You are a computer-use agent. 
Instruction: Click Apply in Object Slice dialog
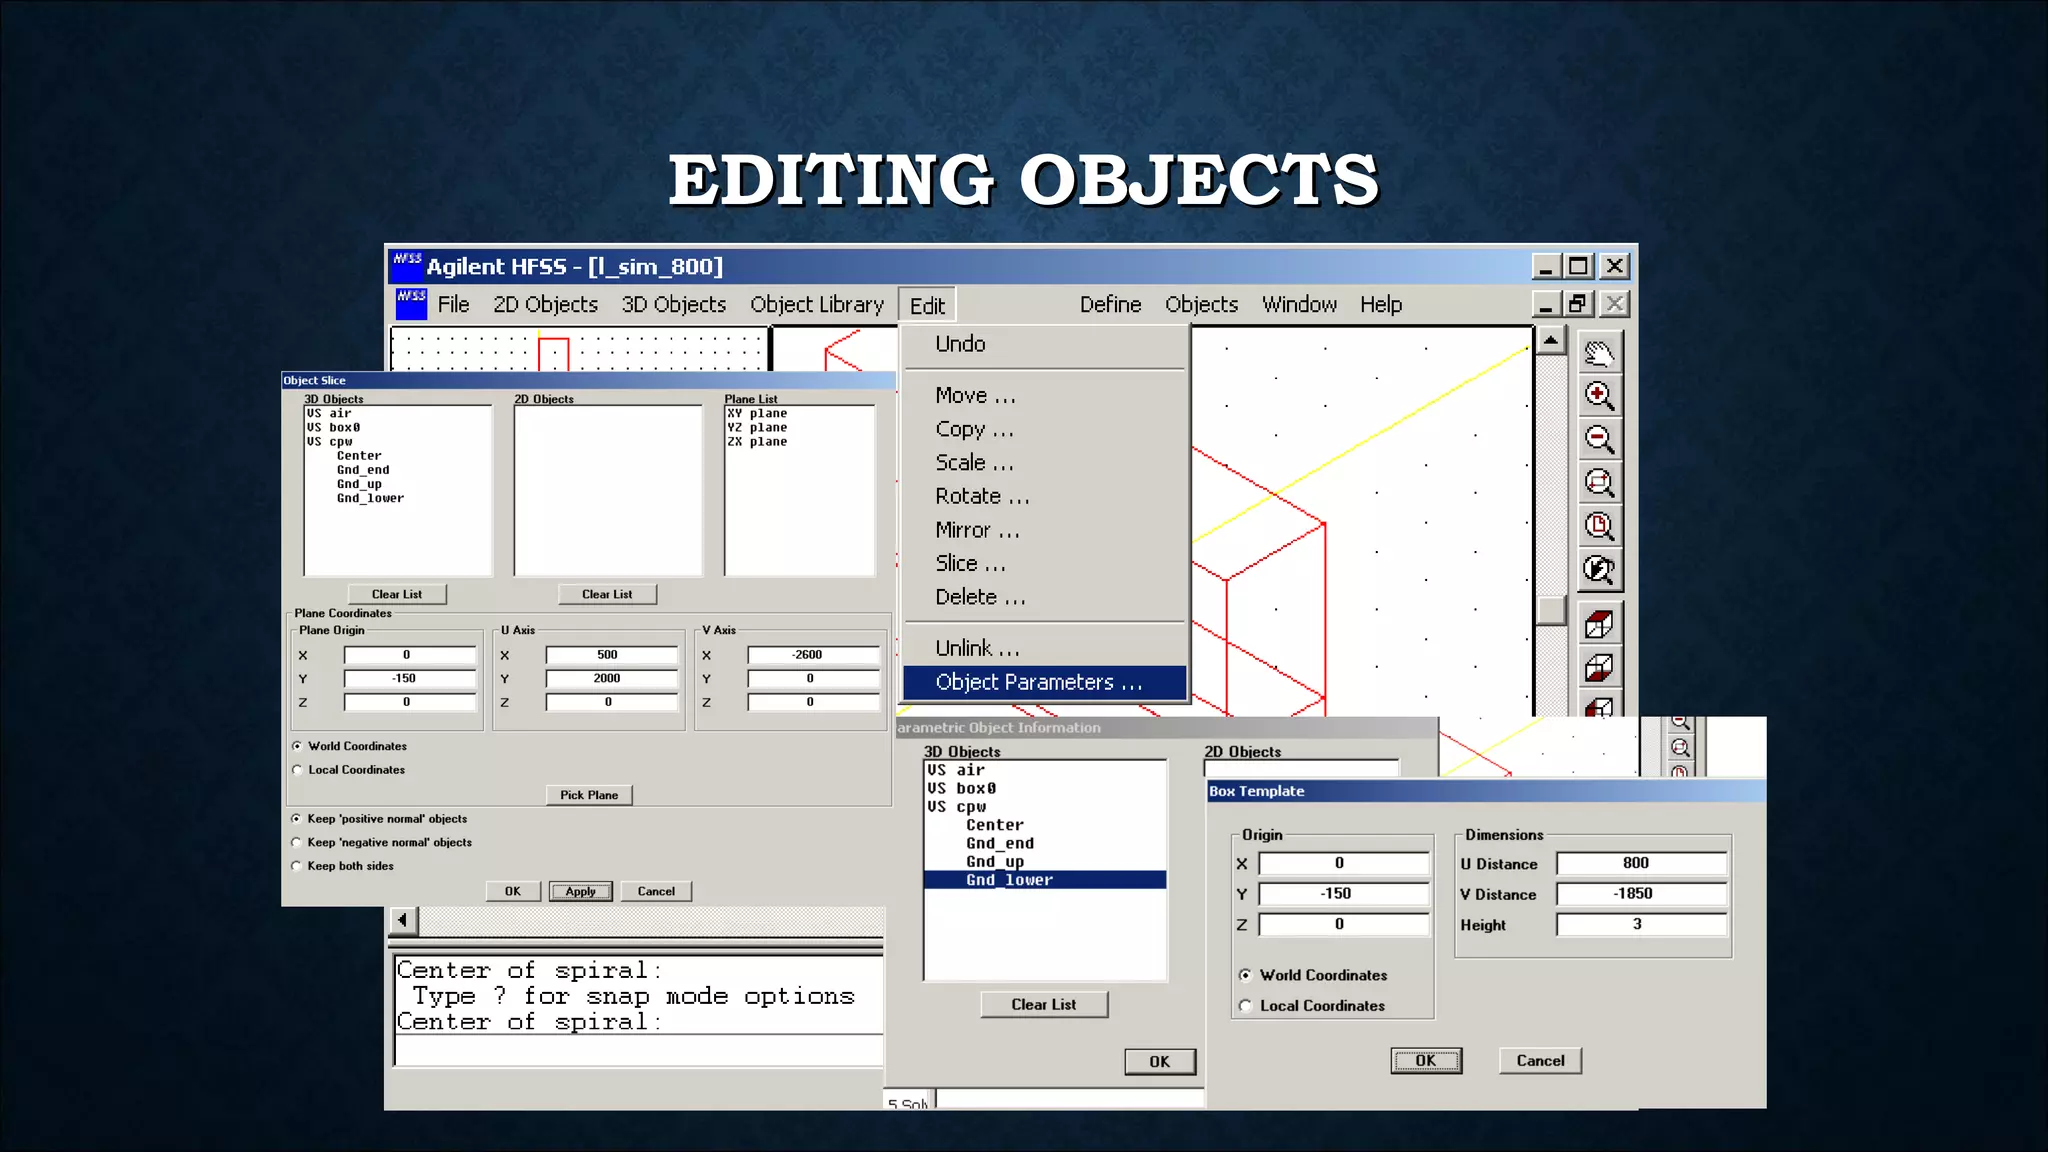pyautogui.click(x=580, y=891)
